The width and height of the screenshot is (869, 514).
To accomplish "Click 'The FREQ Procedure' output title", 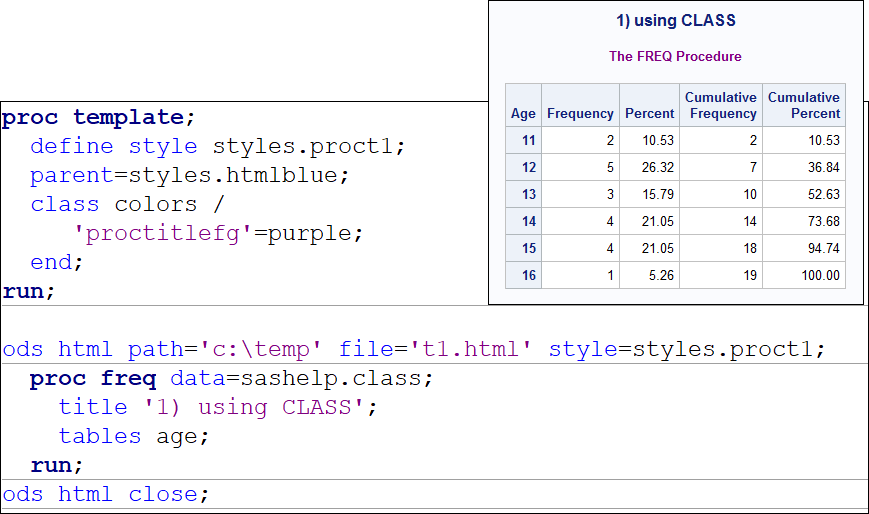I will (x=675, y=57).
